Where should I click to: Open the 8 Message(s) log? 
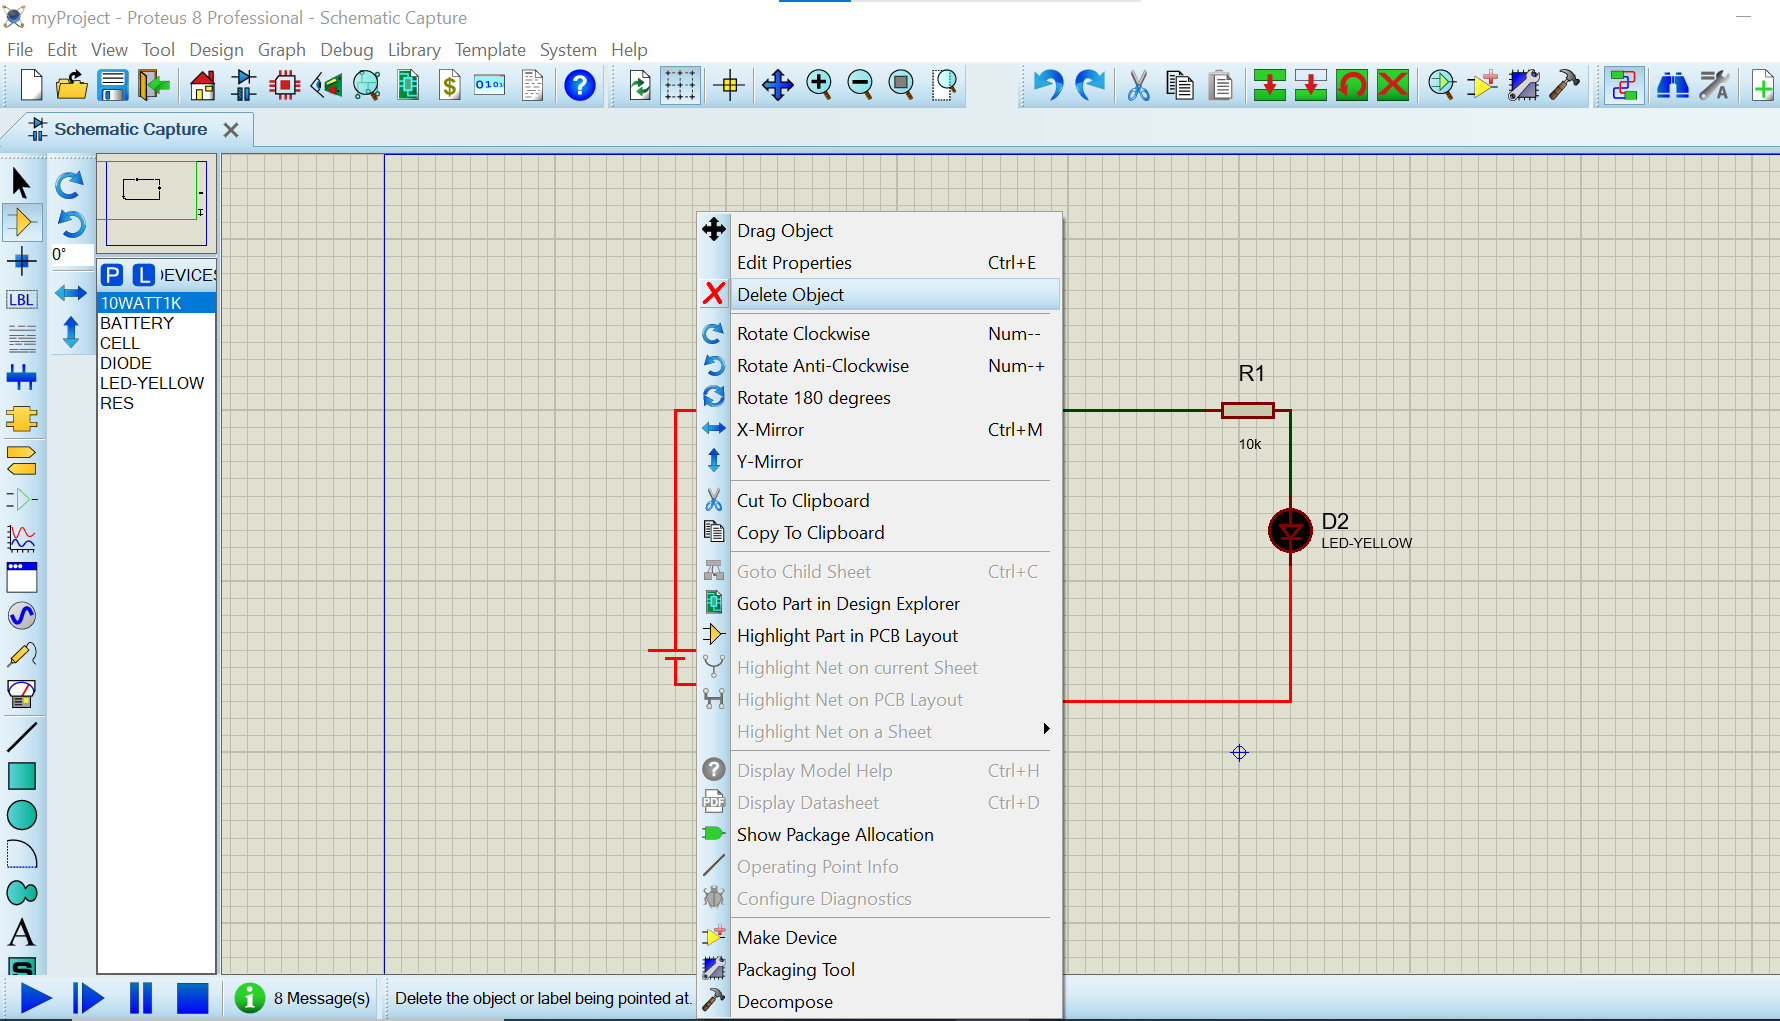pyautogui.click(x=320, y=998)
